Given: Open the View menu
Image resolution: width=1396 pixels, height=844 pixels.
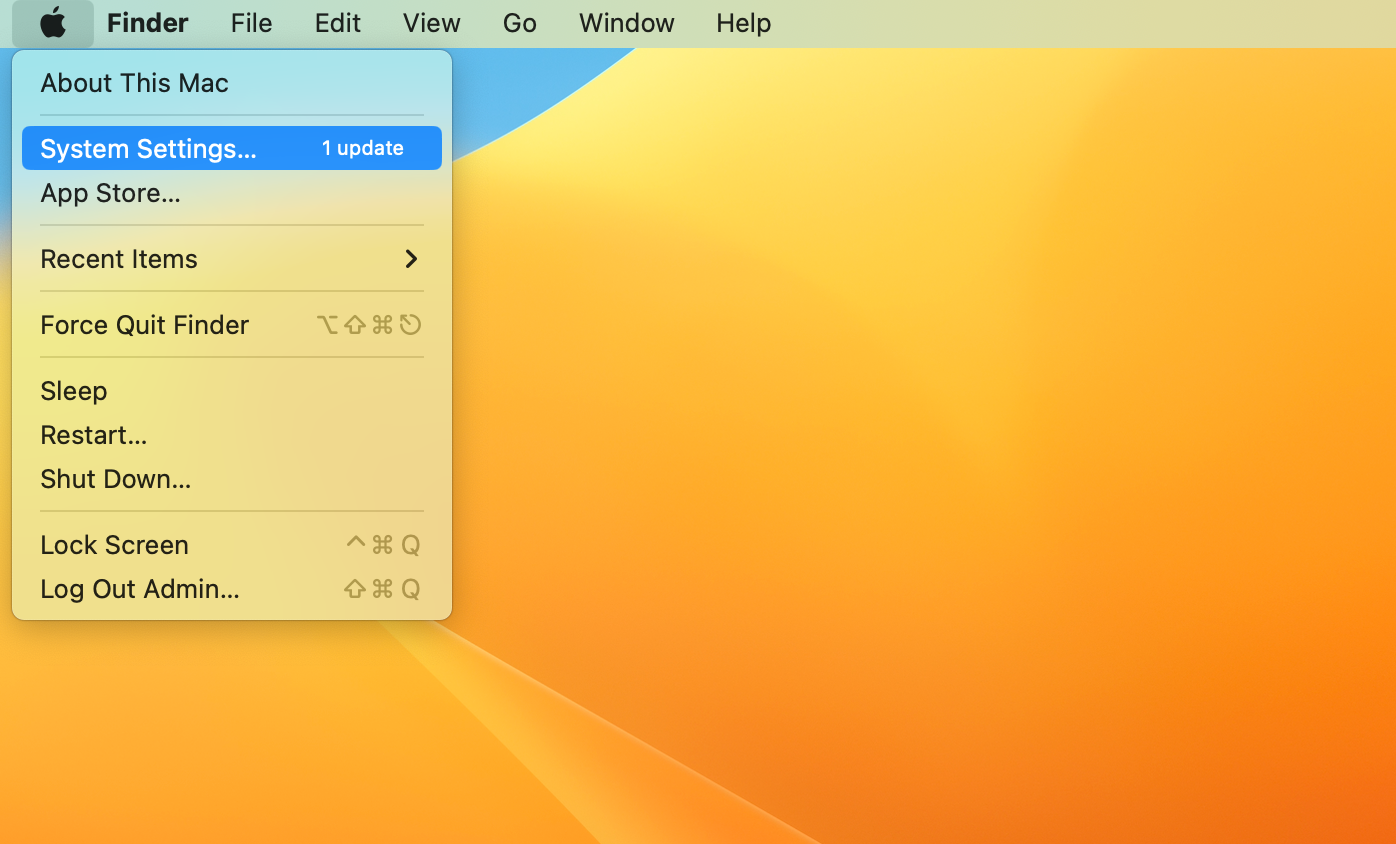Looking at the screenshot, I should tap(432, 23).
